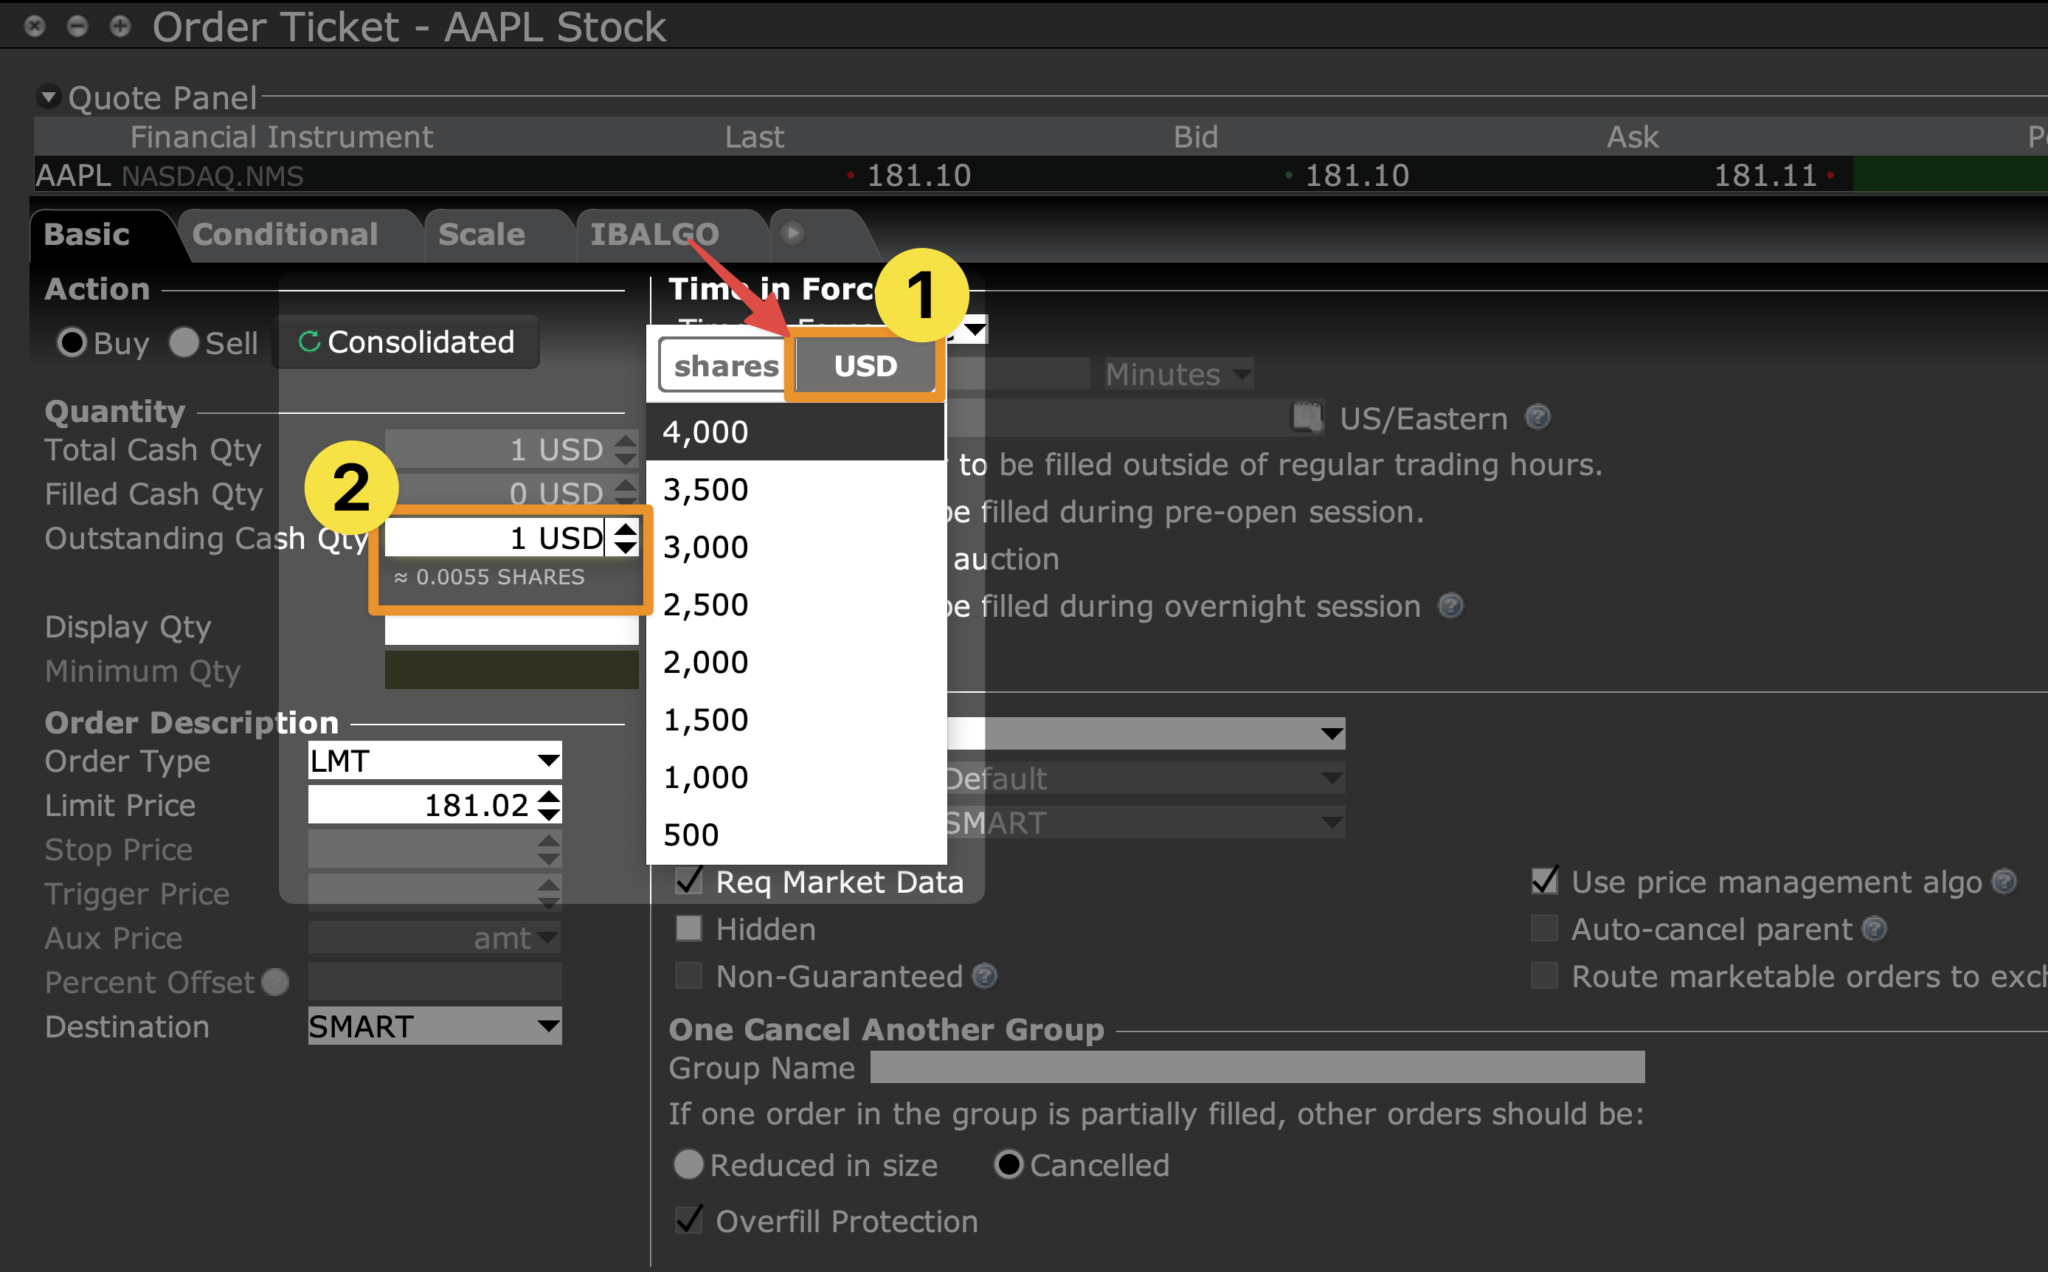Choose 2,500 from quantity list
The image size is (2048, 1272).
pos(706,605)
